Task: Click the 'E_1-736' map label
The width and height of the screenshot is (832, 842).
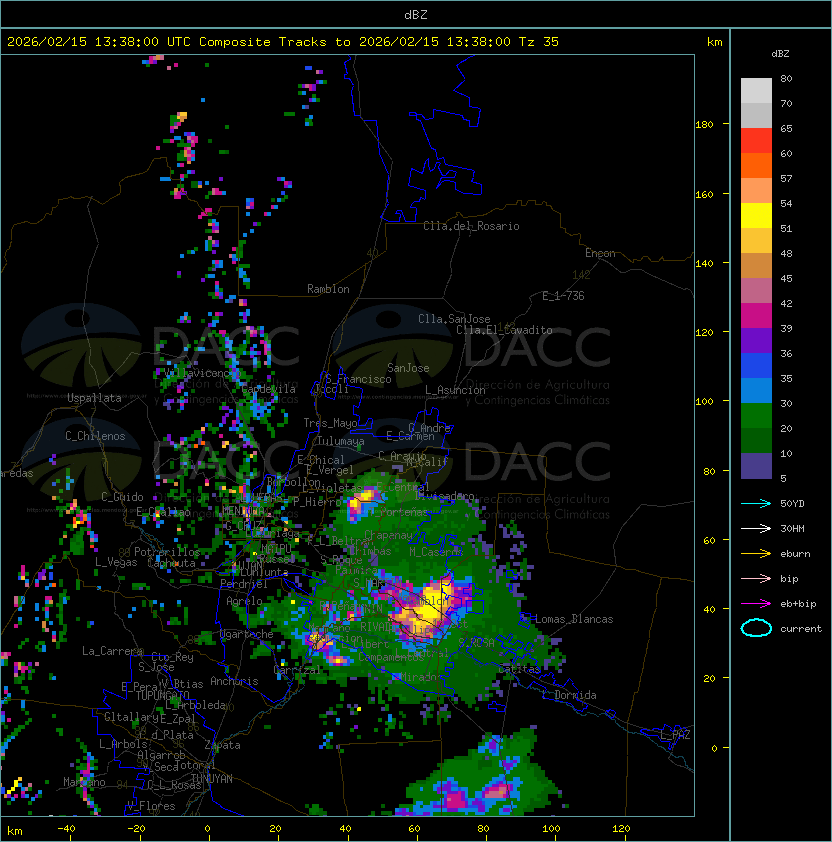Action: tap(563, 296)
